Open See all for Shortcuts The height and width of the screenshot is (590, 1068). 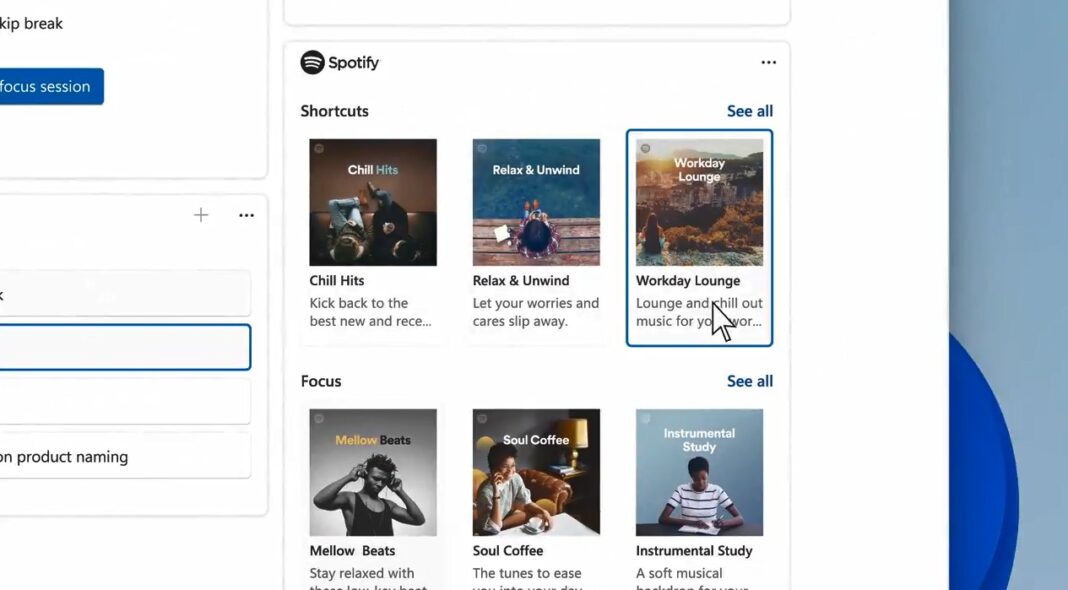(749, 110)
